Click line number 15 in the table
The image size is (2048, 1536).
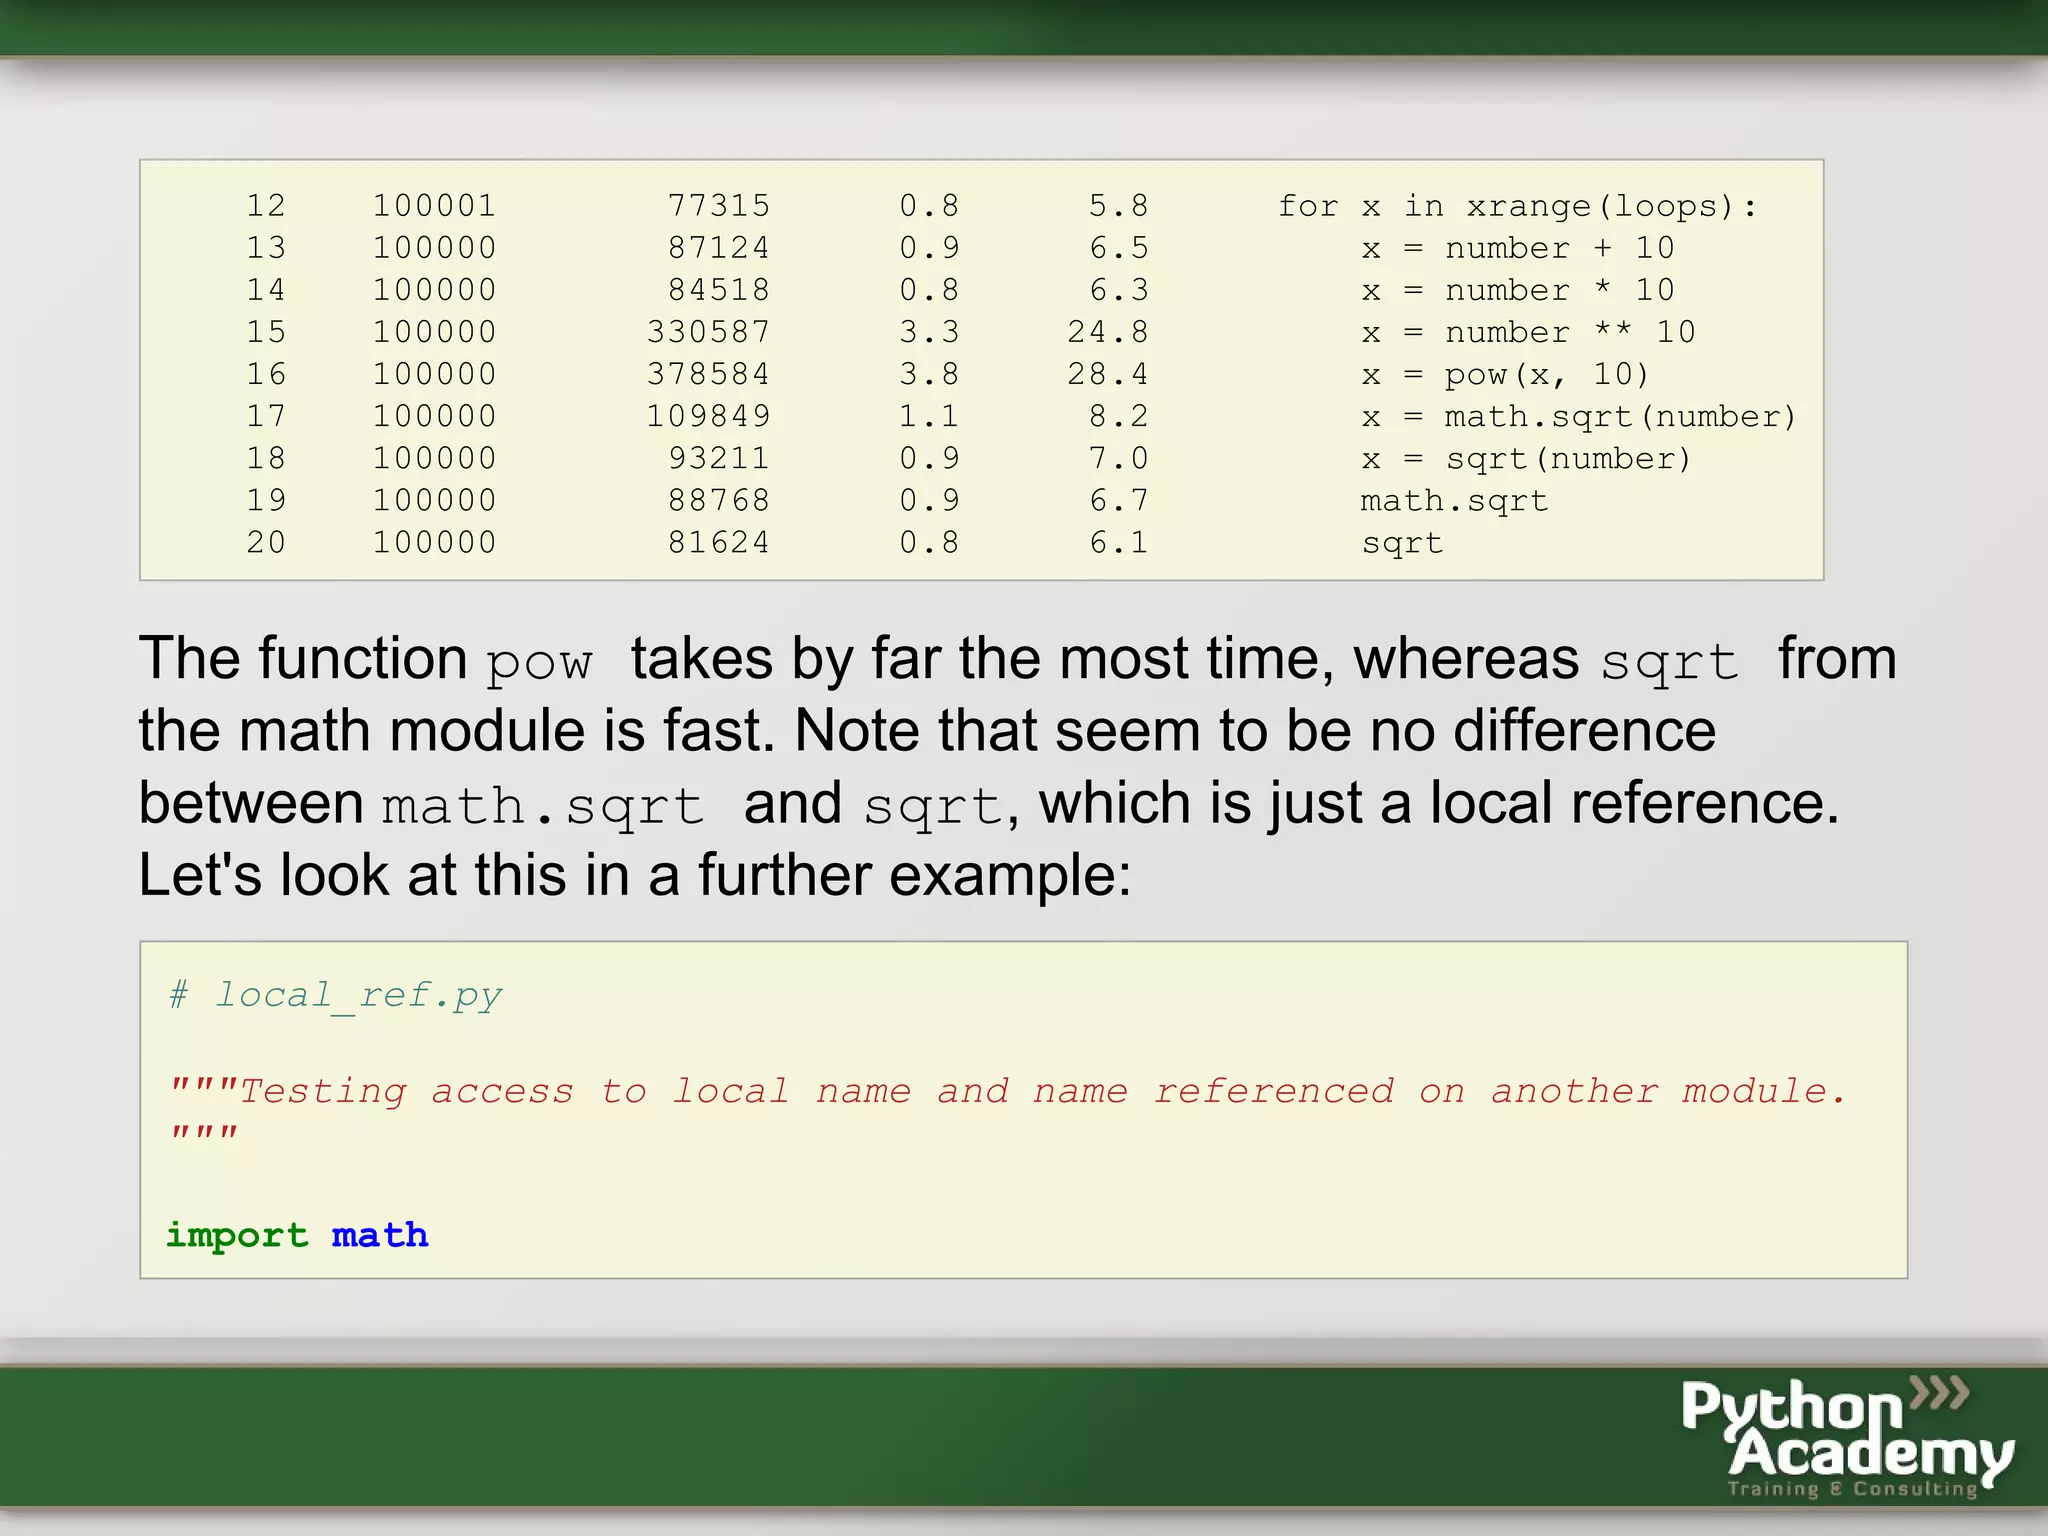tap(266, 332)
